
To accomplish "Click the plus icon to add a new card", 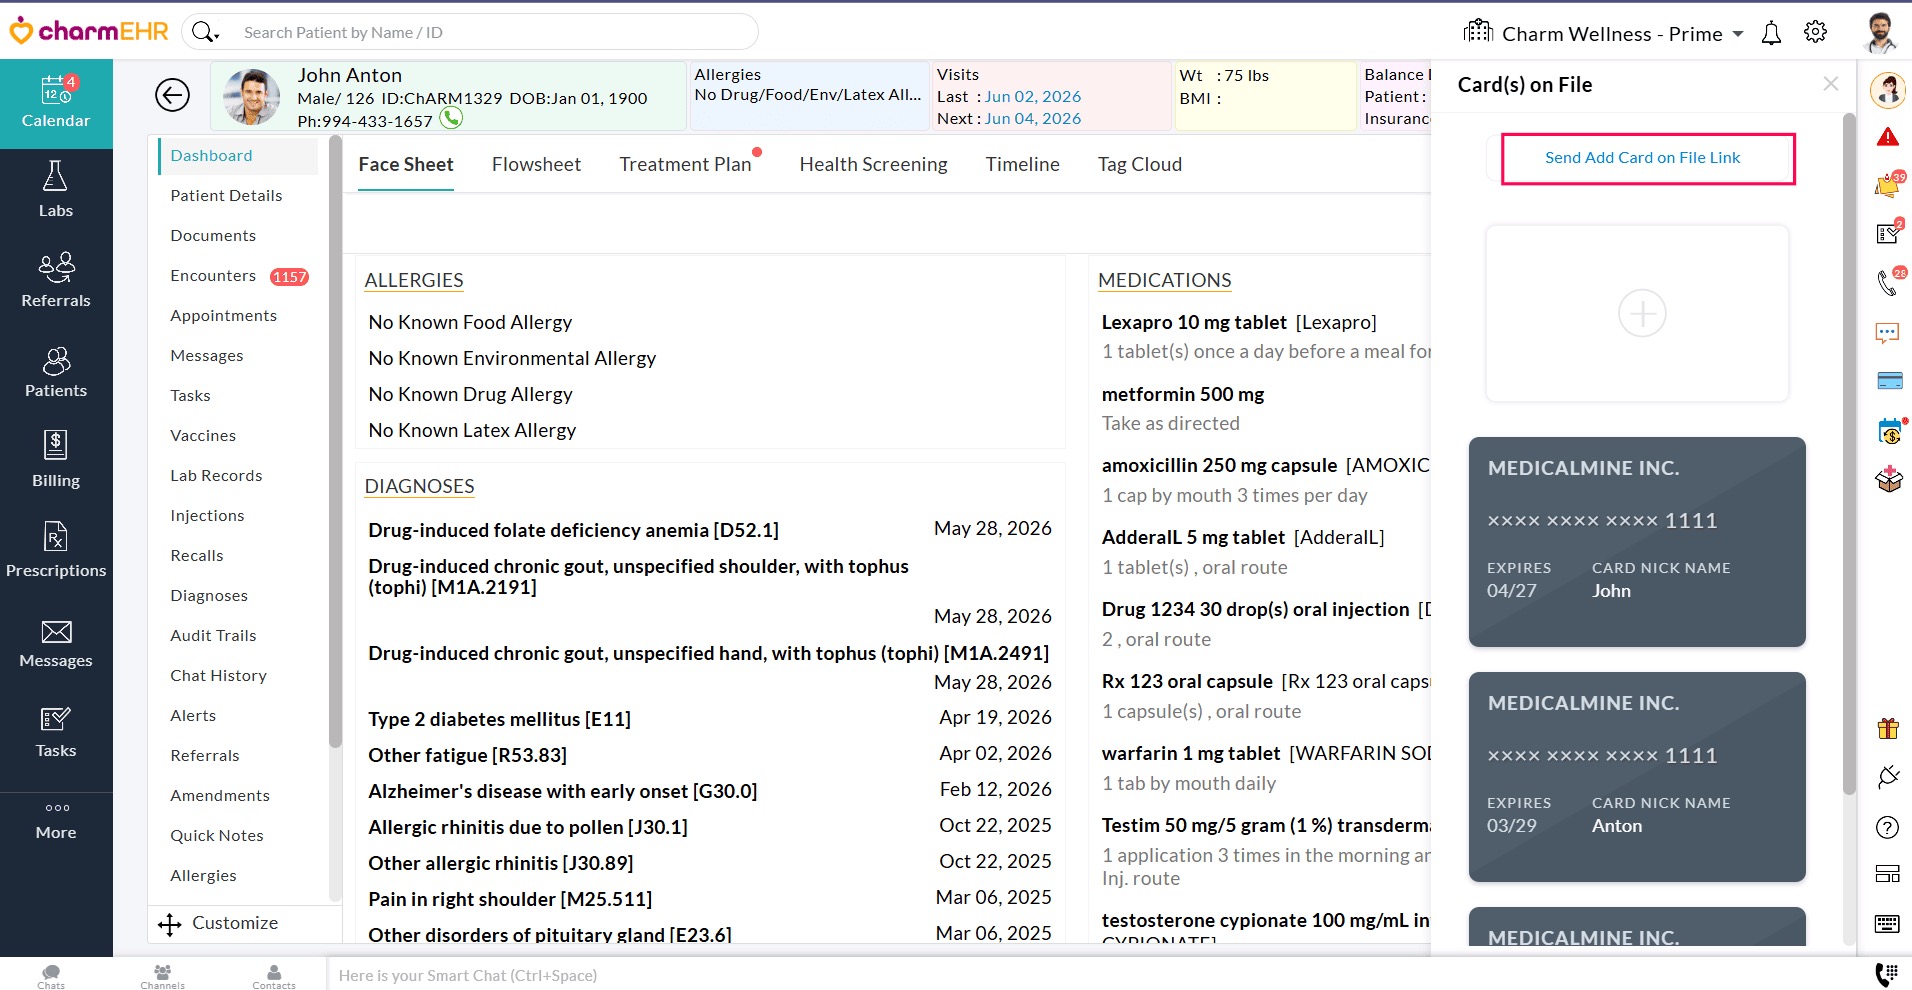I will pyautogui.click(x=1642, y=313).
